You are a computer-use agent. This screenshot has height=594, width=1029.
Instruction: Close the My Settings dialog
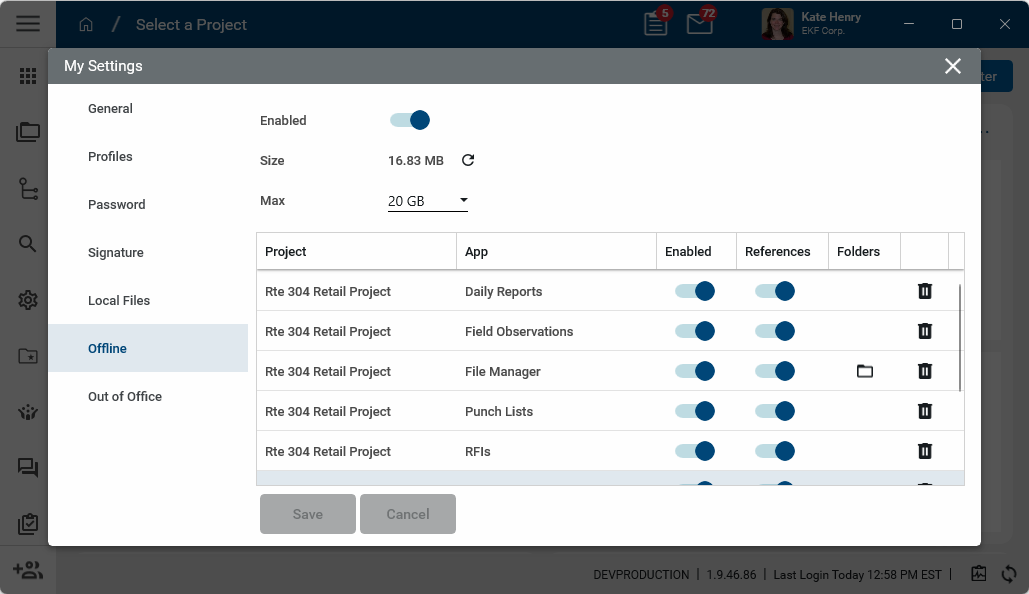coord(953,66)
